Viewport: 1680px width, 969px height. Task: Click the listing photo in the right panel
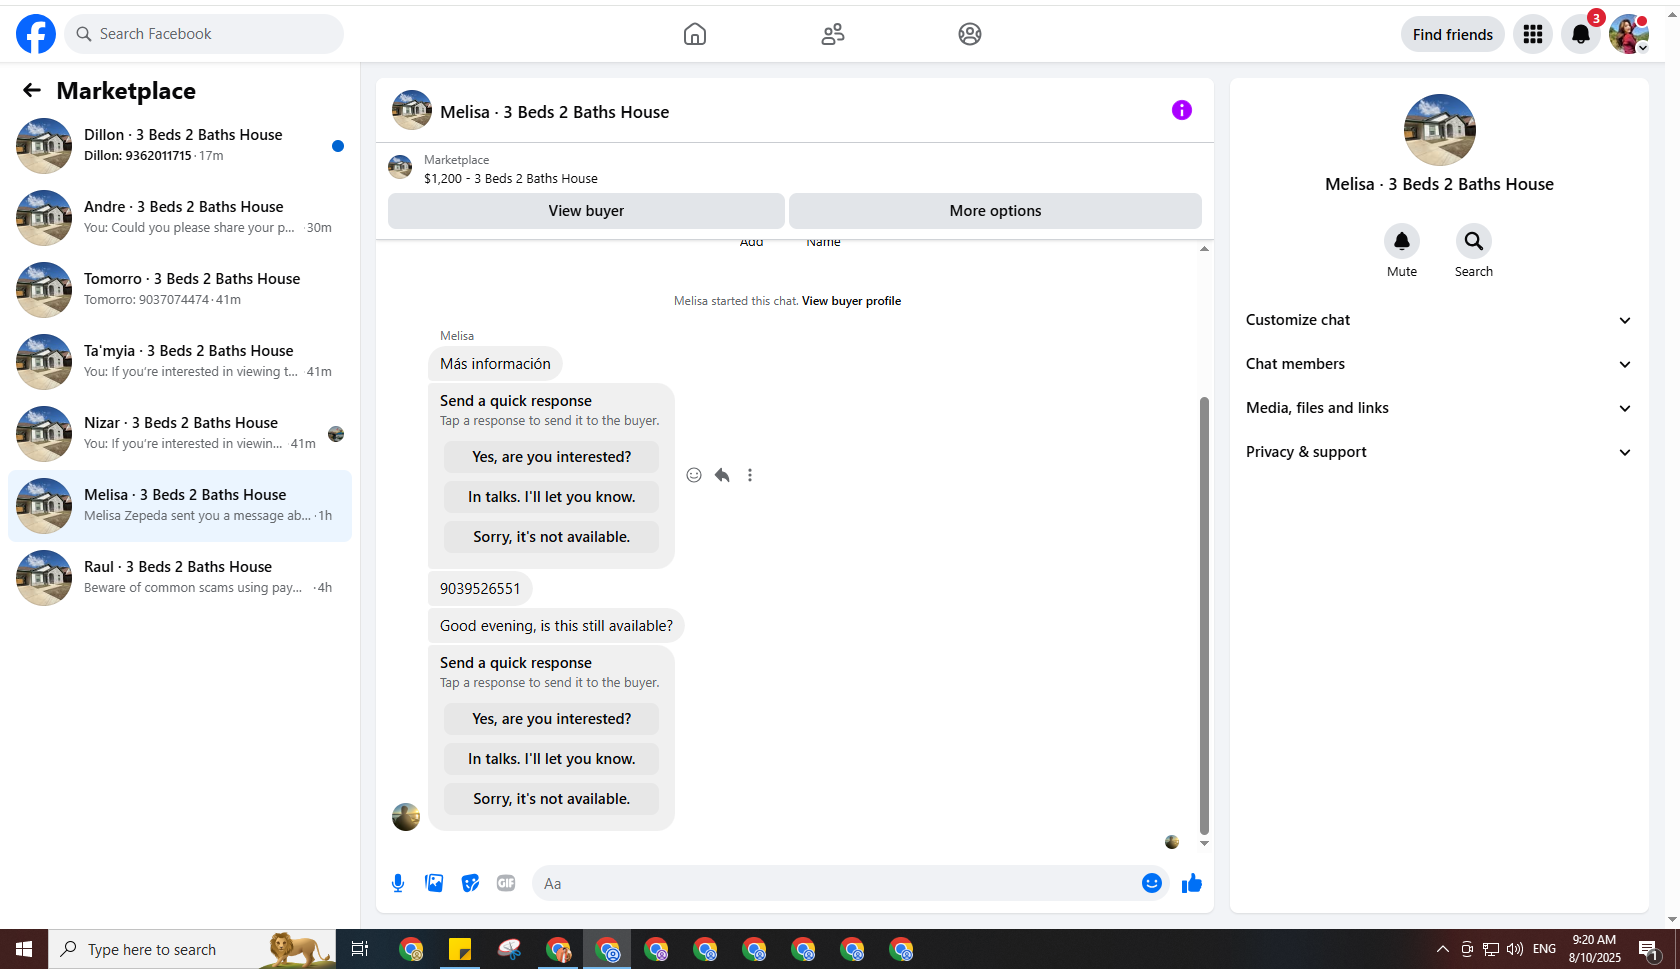[x=1440, y=130]
